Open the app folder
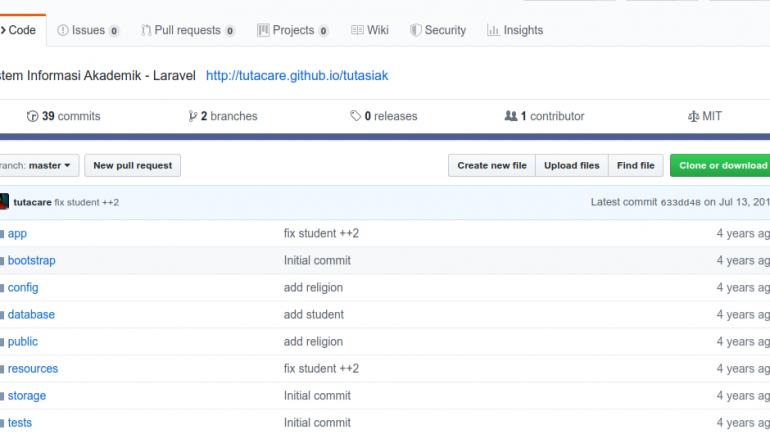 click(x=17, y=234)
